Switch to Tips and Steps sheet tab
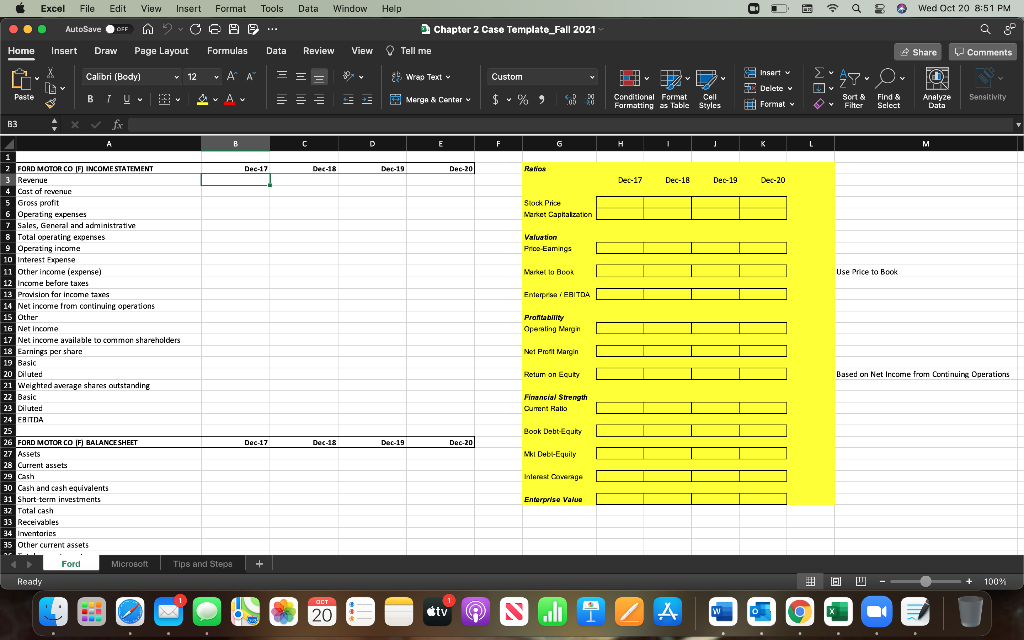1024x640 pixels. pyautogui.click(x=202, y=564)
